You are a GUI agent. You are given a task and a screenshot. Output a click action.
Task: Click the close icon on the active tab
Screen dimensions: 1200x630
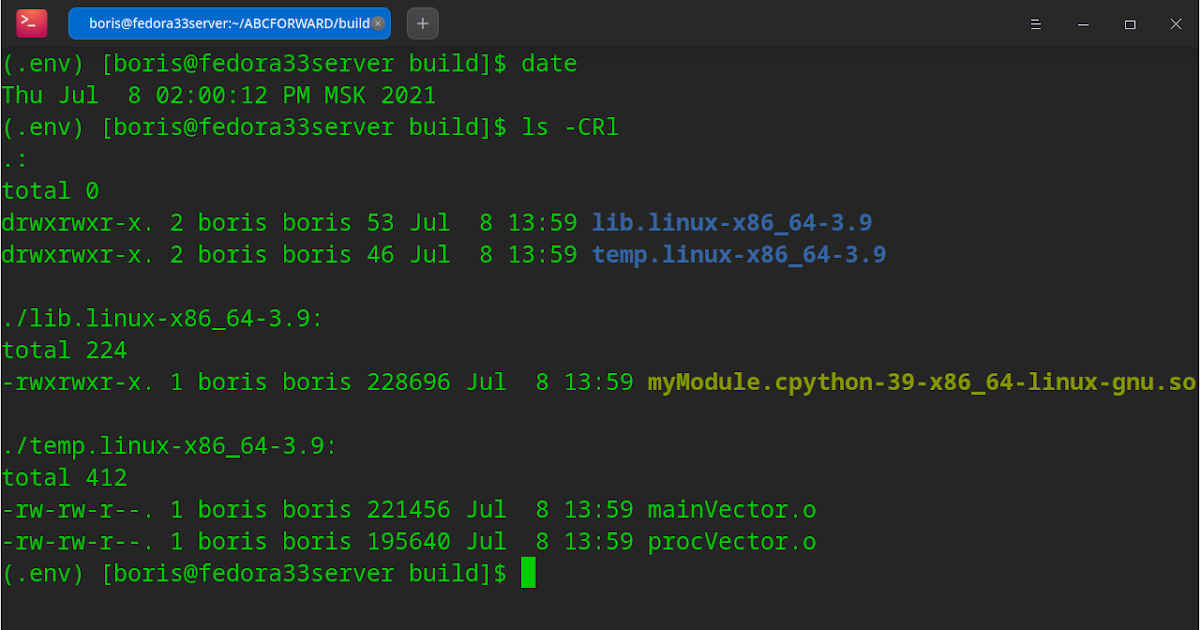(x=379, y=23)
